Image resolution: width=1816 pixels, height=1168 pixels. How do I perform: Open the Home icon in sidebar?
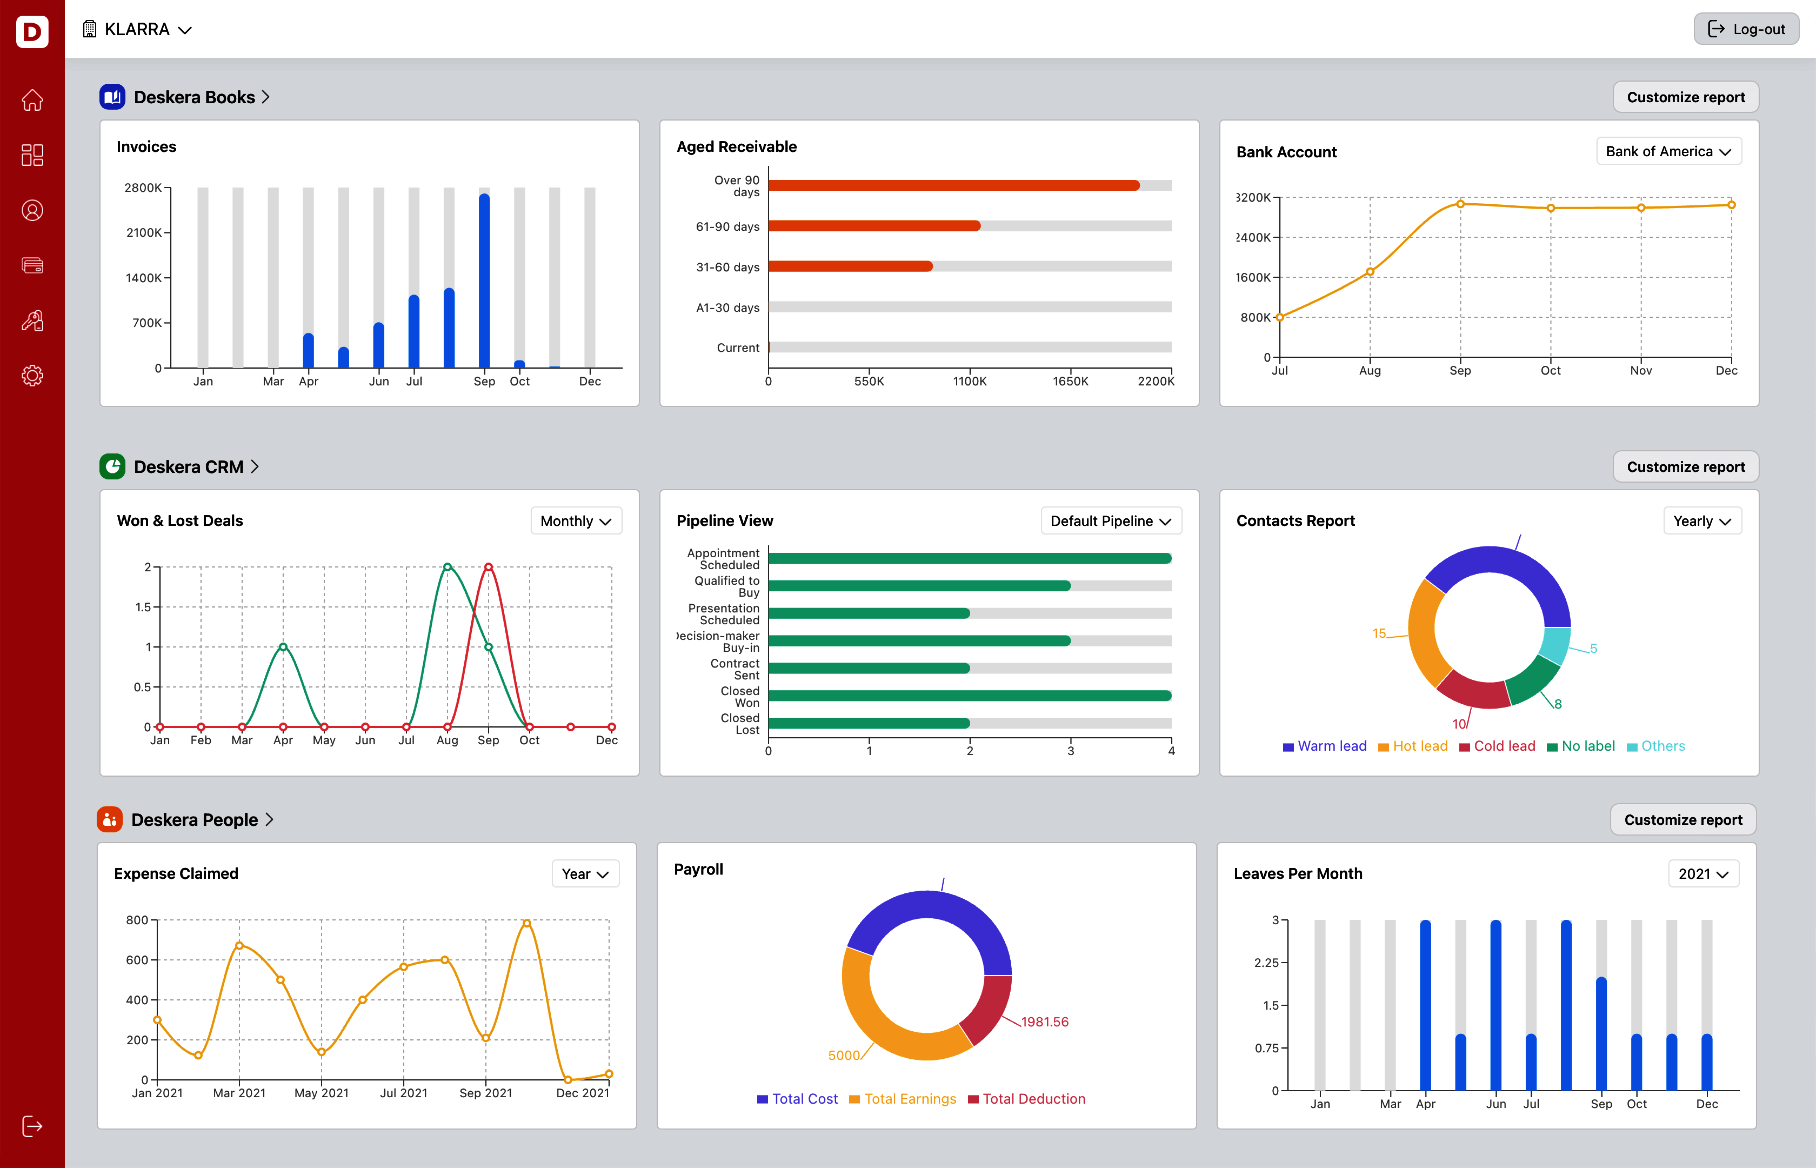tap(32, 100)
